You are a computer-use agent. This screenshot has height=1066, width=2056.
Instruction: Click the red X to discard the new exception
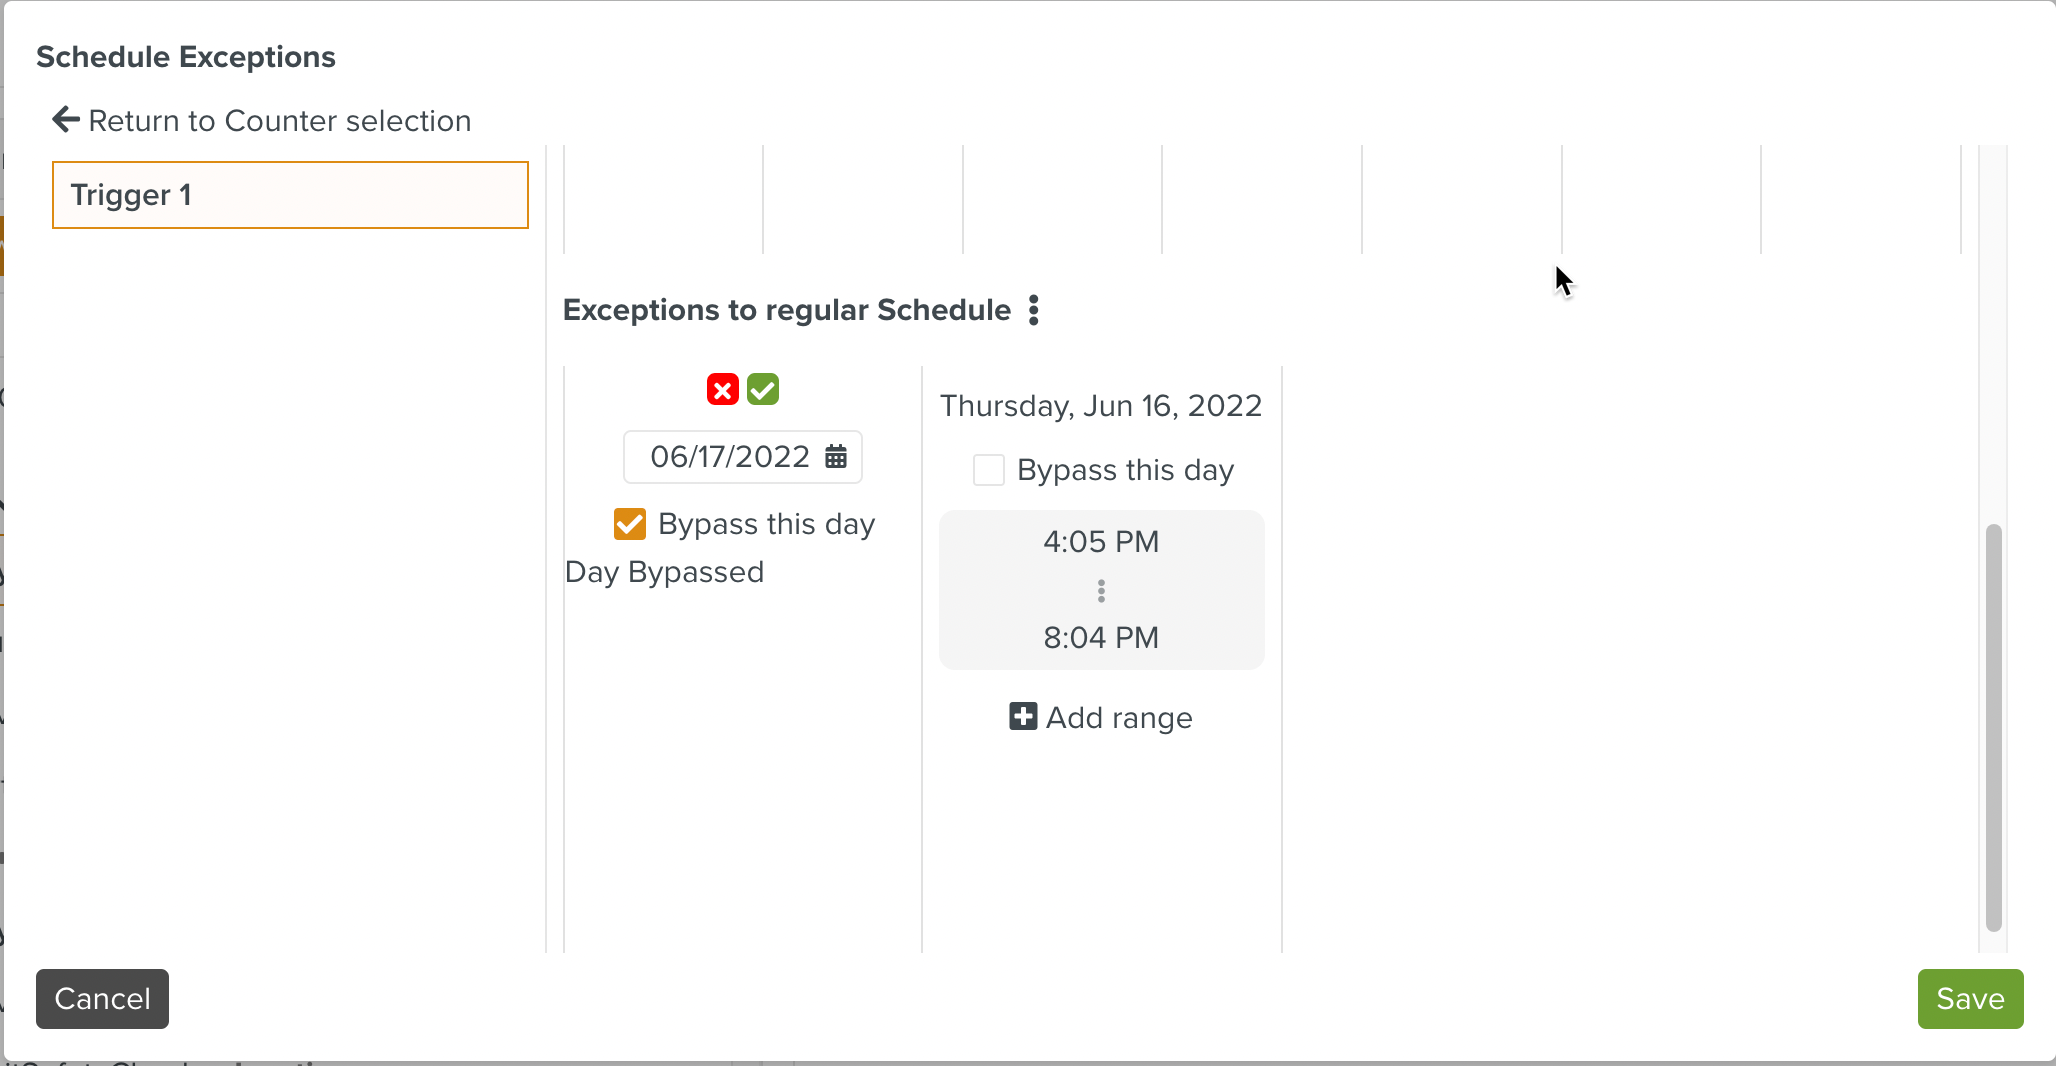click(x=722, y=389)
